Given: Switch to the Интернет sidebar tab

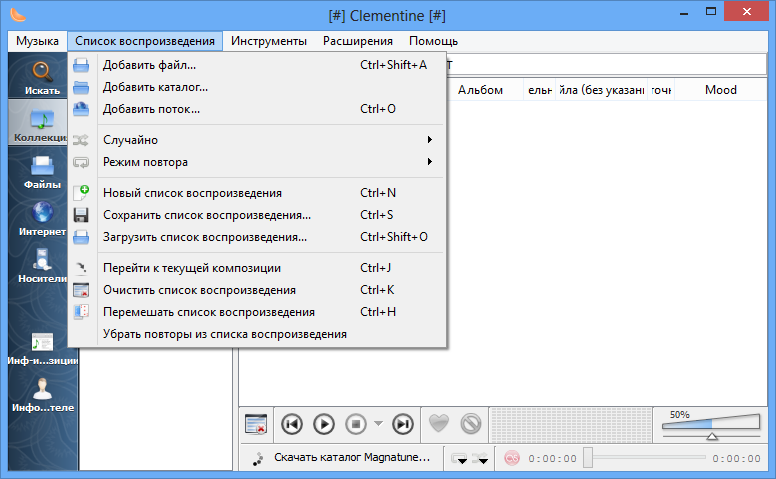Looking at the screenshot, I should [42, 218].
